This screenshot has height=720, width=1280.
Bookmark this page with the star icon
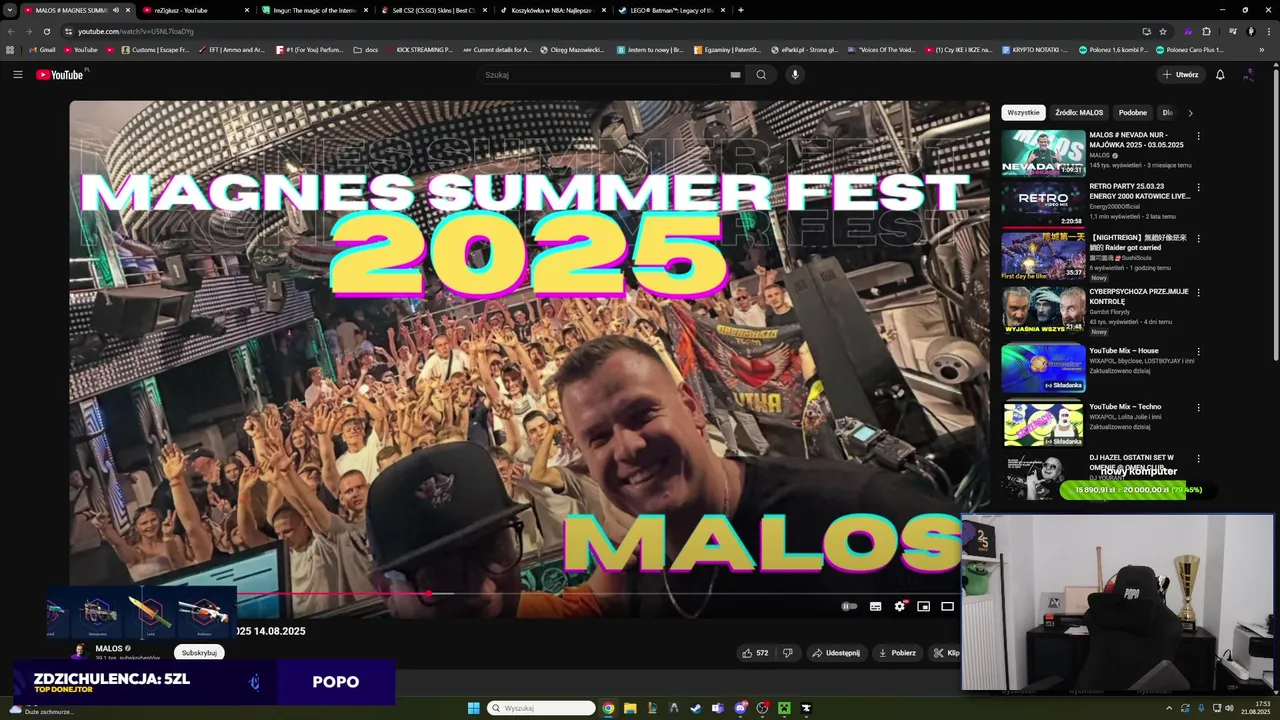tap(1163, 31)
